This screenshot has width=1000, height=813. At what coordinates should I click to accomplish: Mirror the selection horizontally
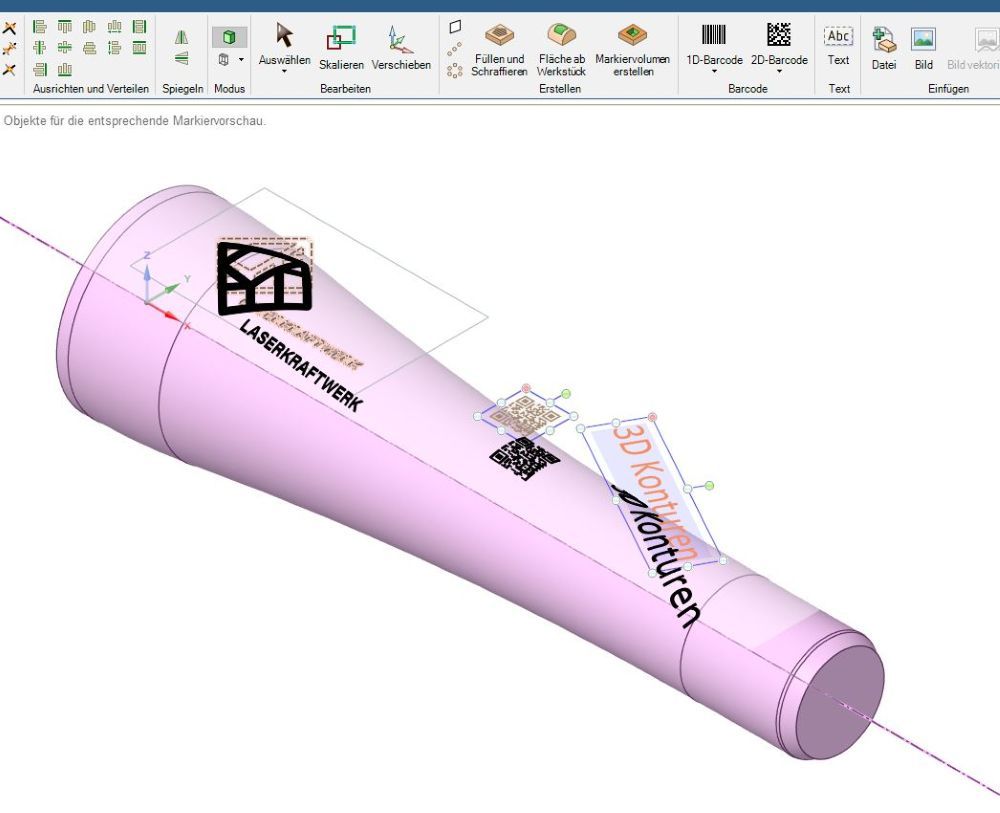pos(182,37)
